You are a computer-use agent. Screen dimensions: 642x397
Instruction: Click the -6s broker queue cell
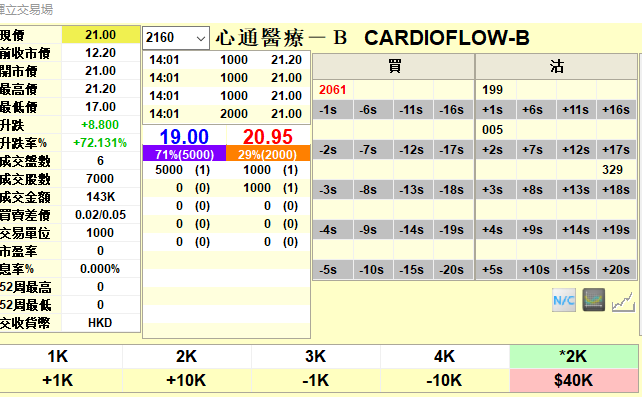point(373,110)
